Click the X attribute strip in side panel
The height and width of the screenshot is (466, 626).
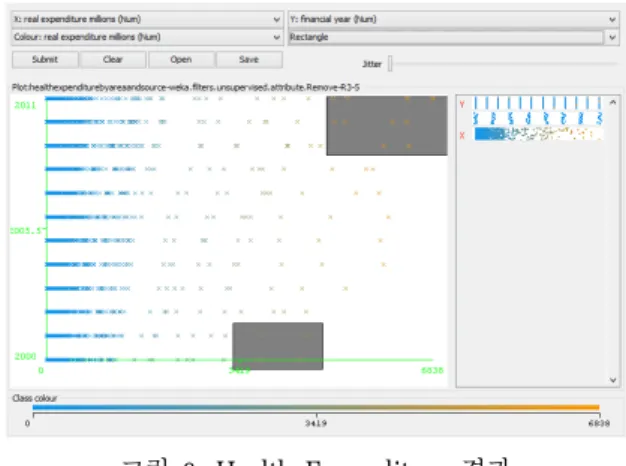point(538,134)
